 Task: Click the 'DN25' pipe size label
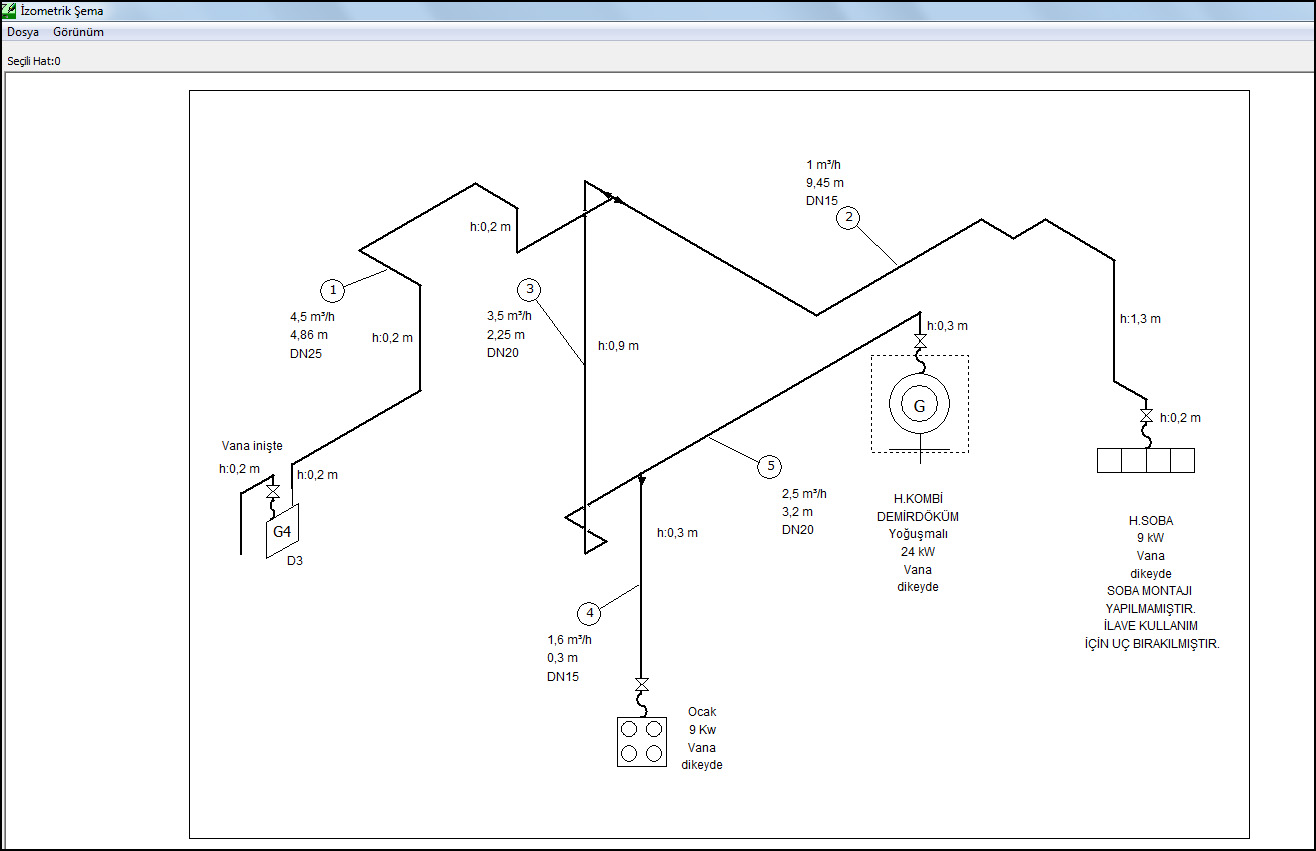pos(306,353)
